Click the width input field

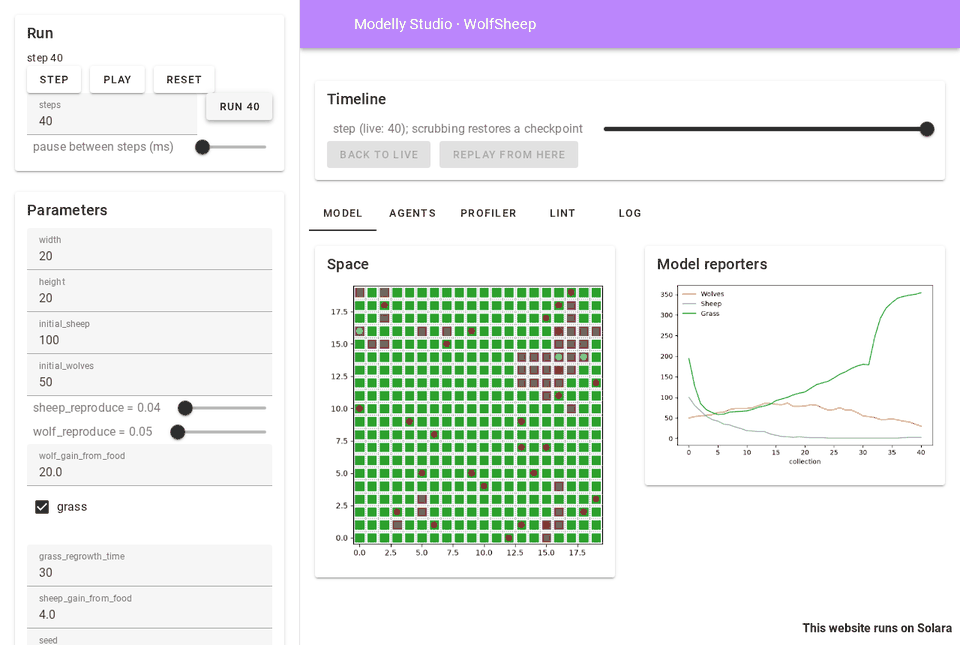click(x=149, y=249)
